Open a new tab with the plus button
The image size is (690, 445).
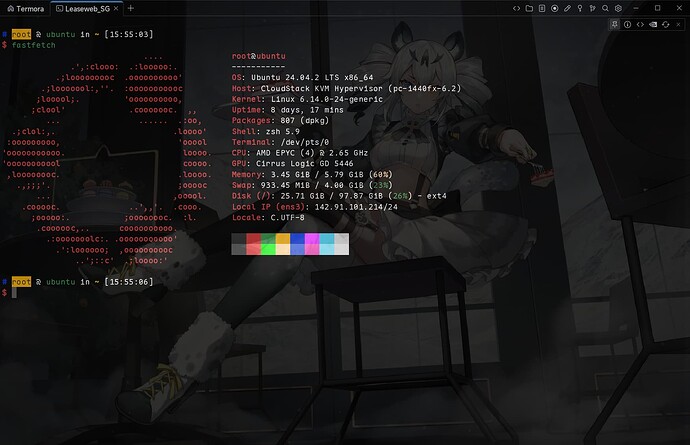131,8
